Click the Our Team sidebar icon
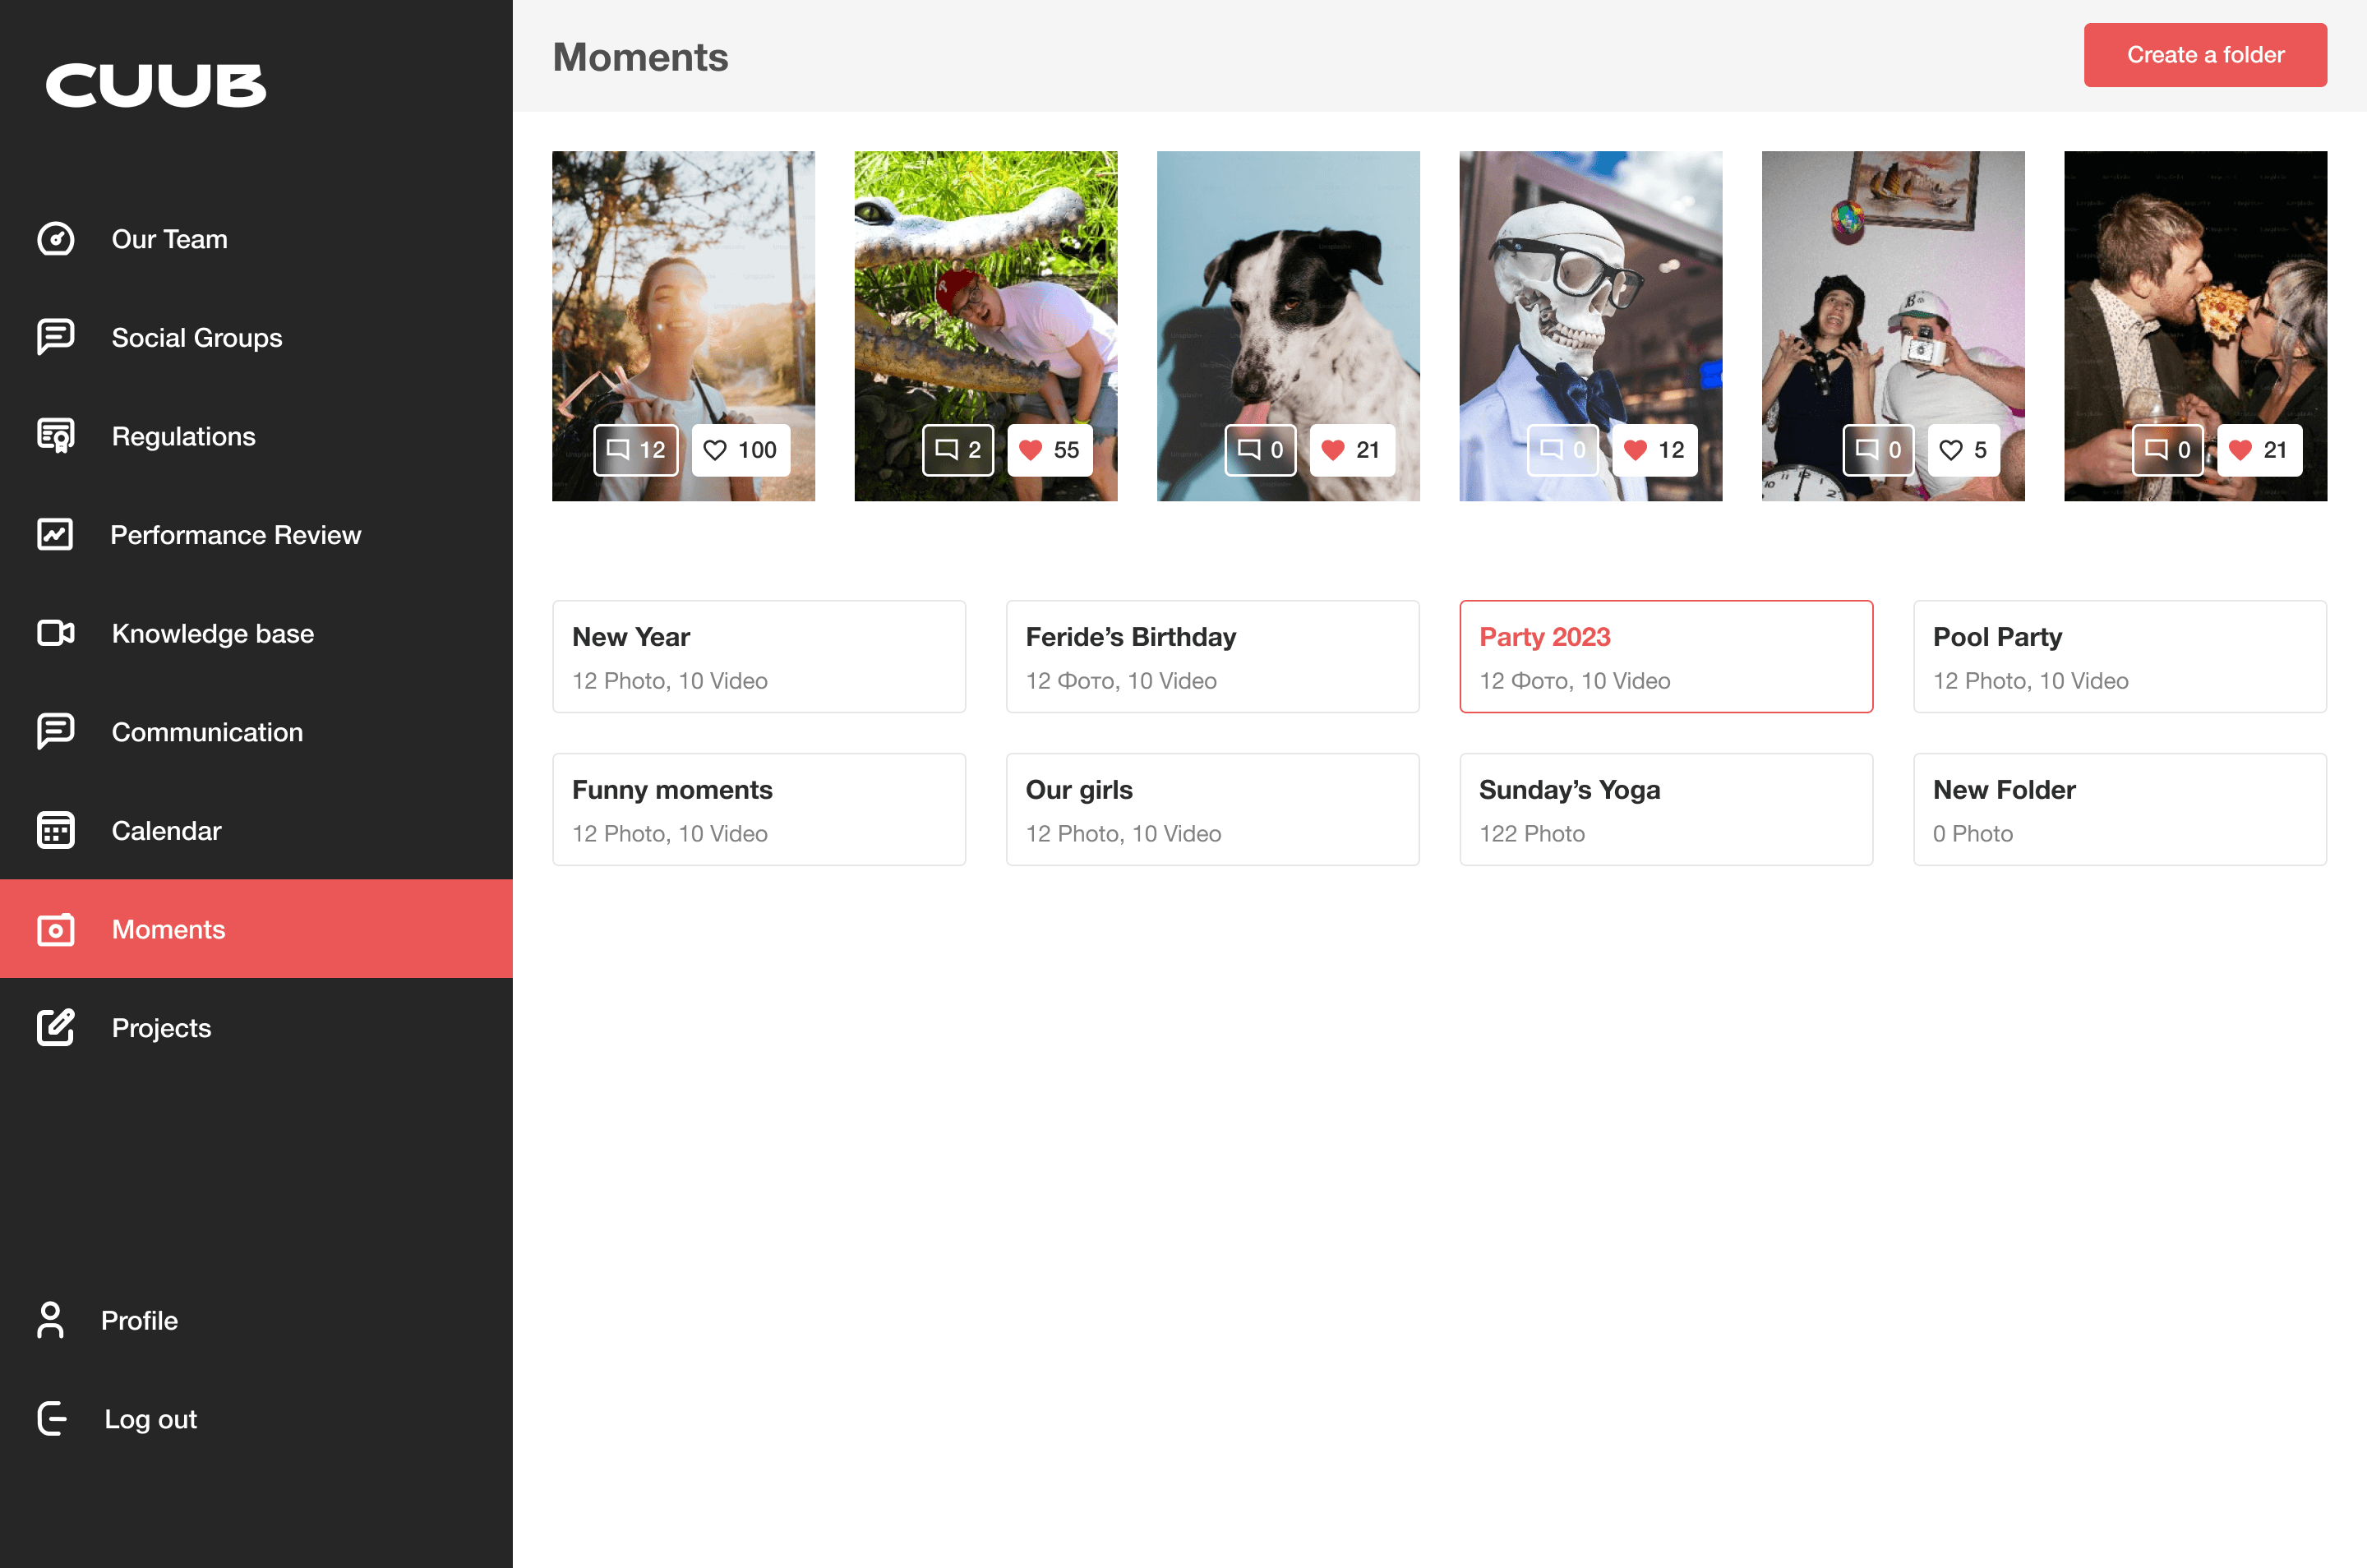The image size is (2367, 1568). pyautogui.click(x=56, y=239)
